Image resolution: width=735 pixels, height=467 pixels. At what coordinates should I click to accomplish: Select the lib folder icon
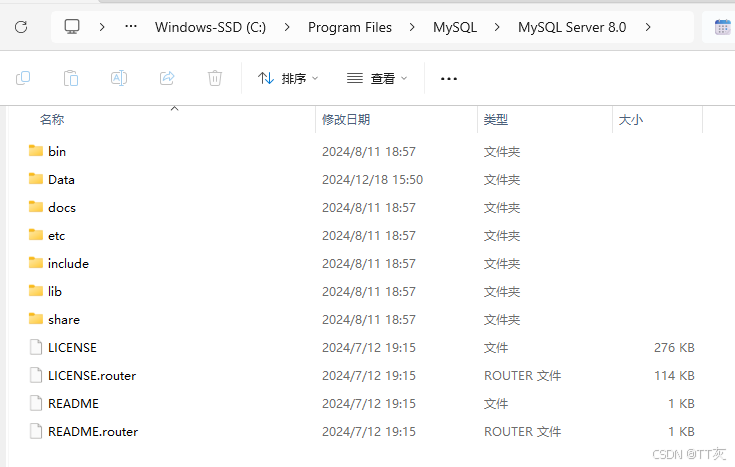point(36,291)
